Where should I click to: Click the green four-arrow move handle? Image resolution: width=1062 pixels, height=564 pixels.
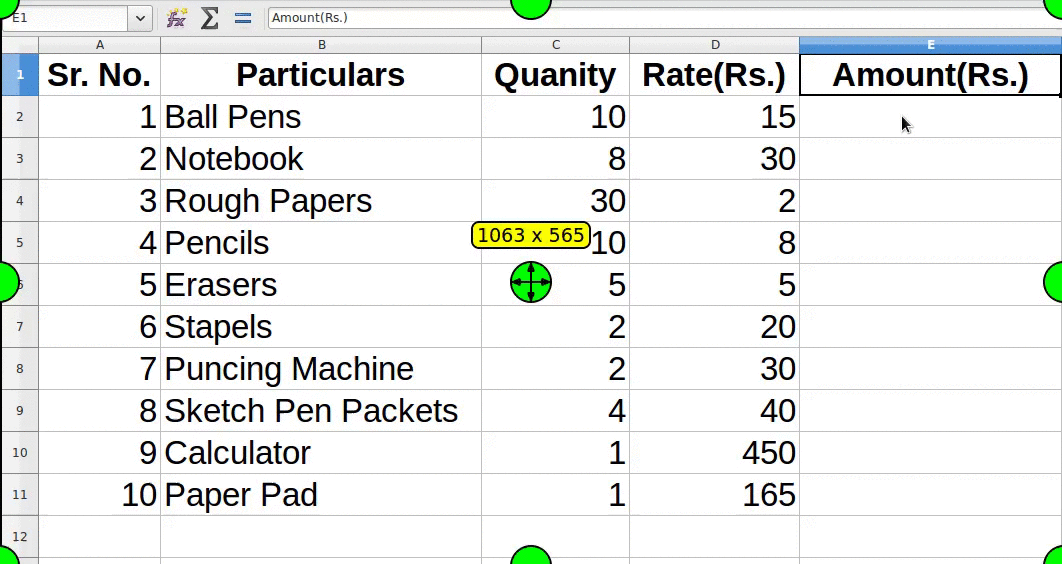coord(531,282)
